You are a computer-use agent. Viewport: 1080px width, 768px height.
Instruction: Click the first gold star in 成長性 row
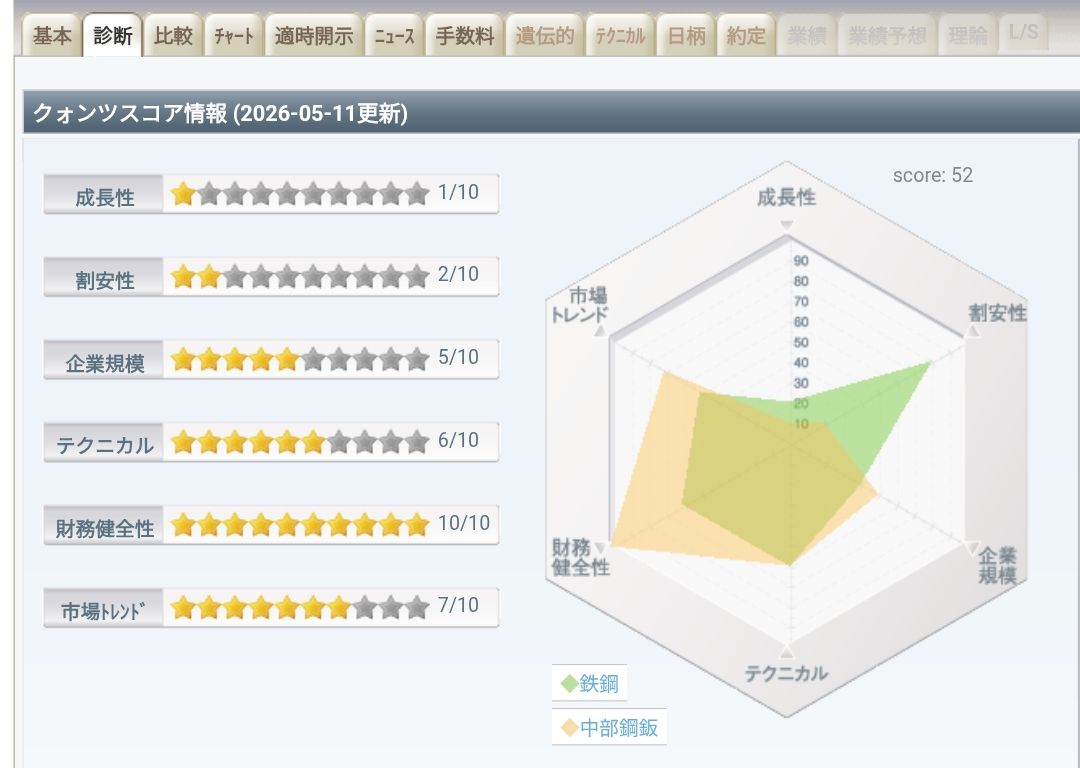click(183, 194)
